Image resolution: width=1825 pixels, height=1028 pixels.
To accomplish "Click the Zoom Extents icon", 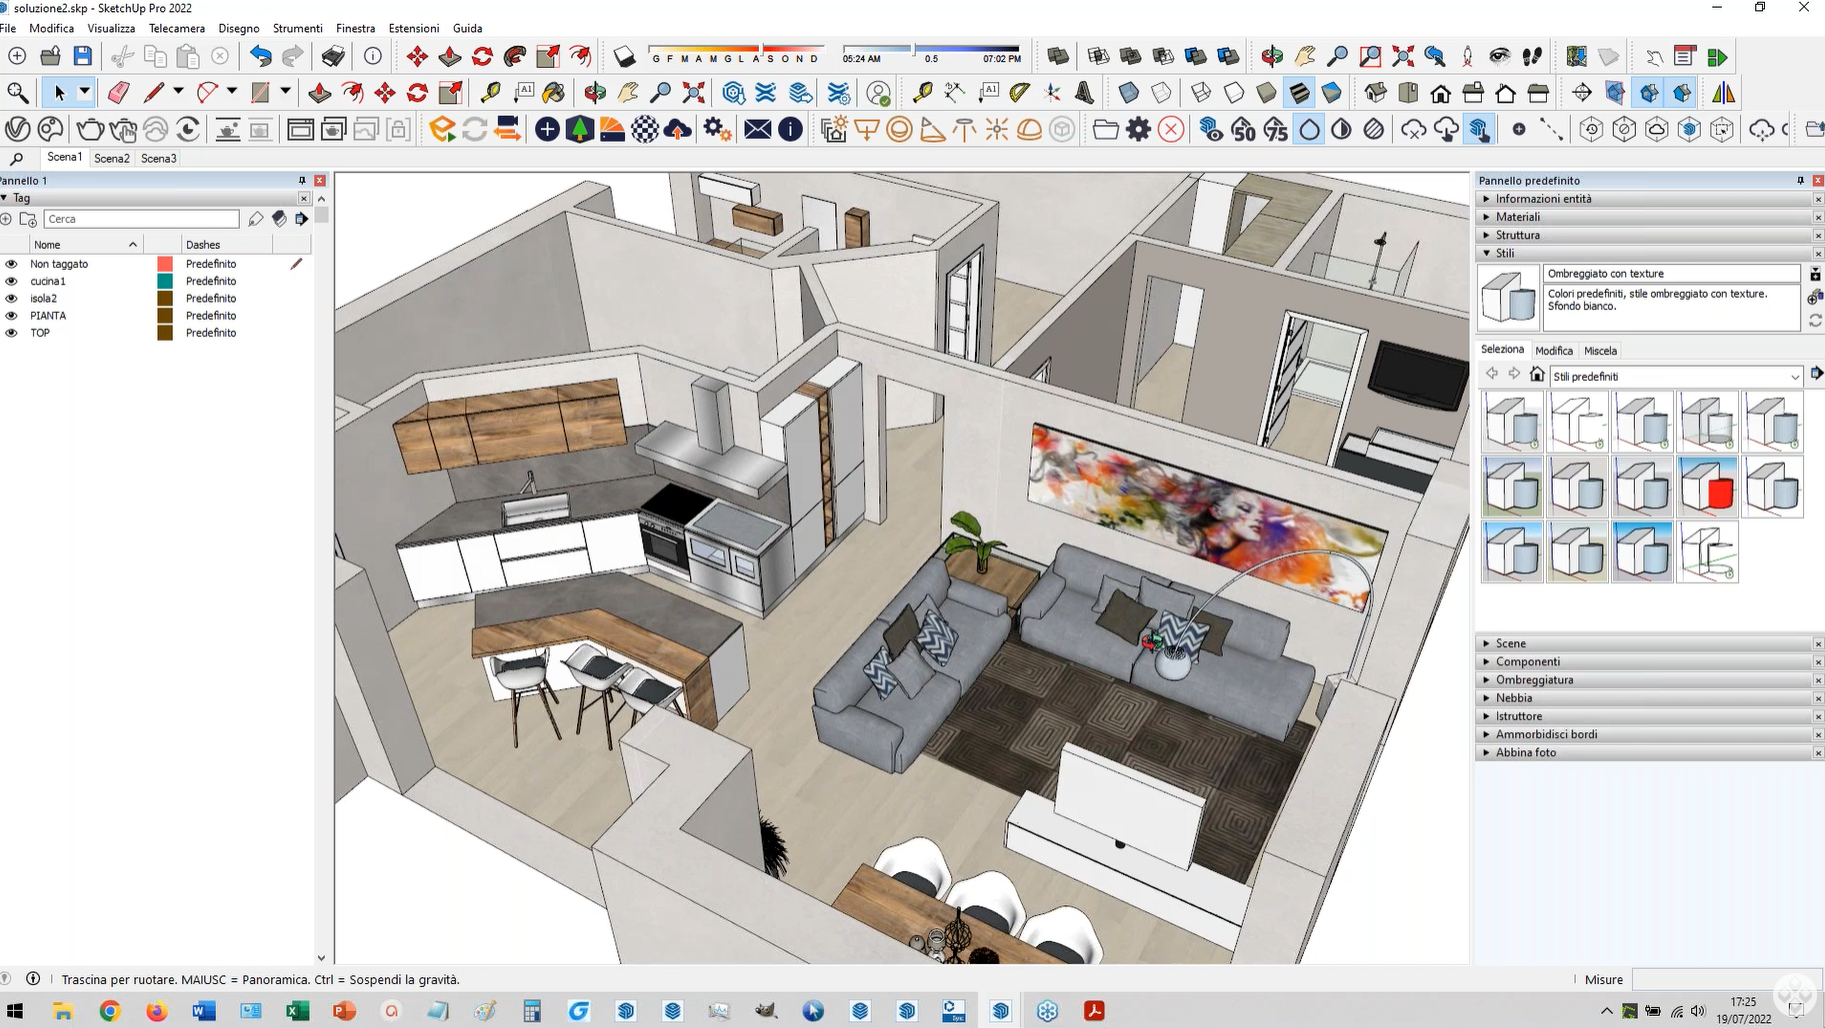I will (x=693, y=93).
